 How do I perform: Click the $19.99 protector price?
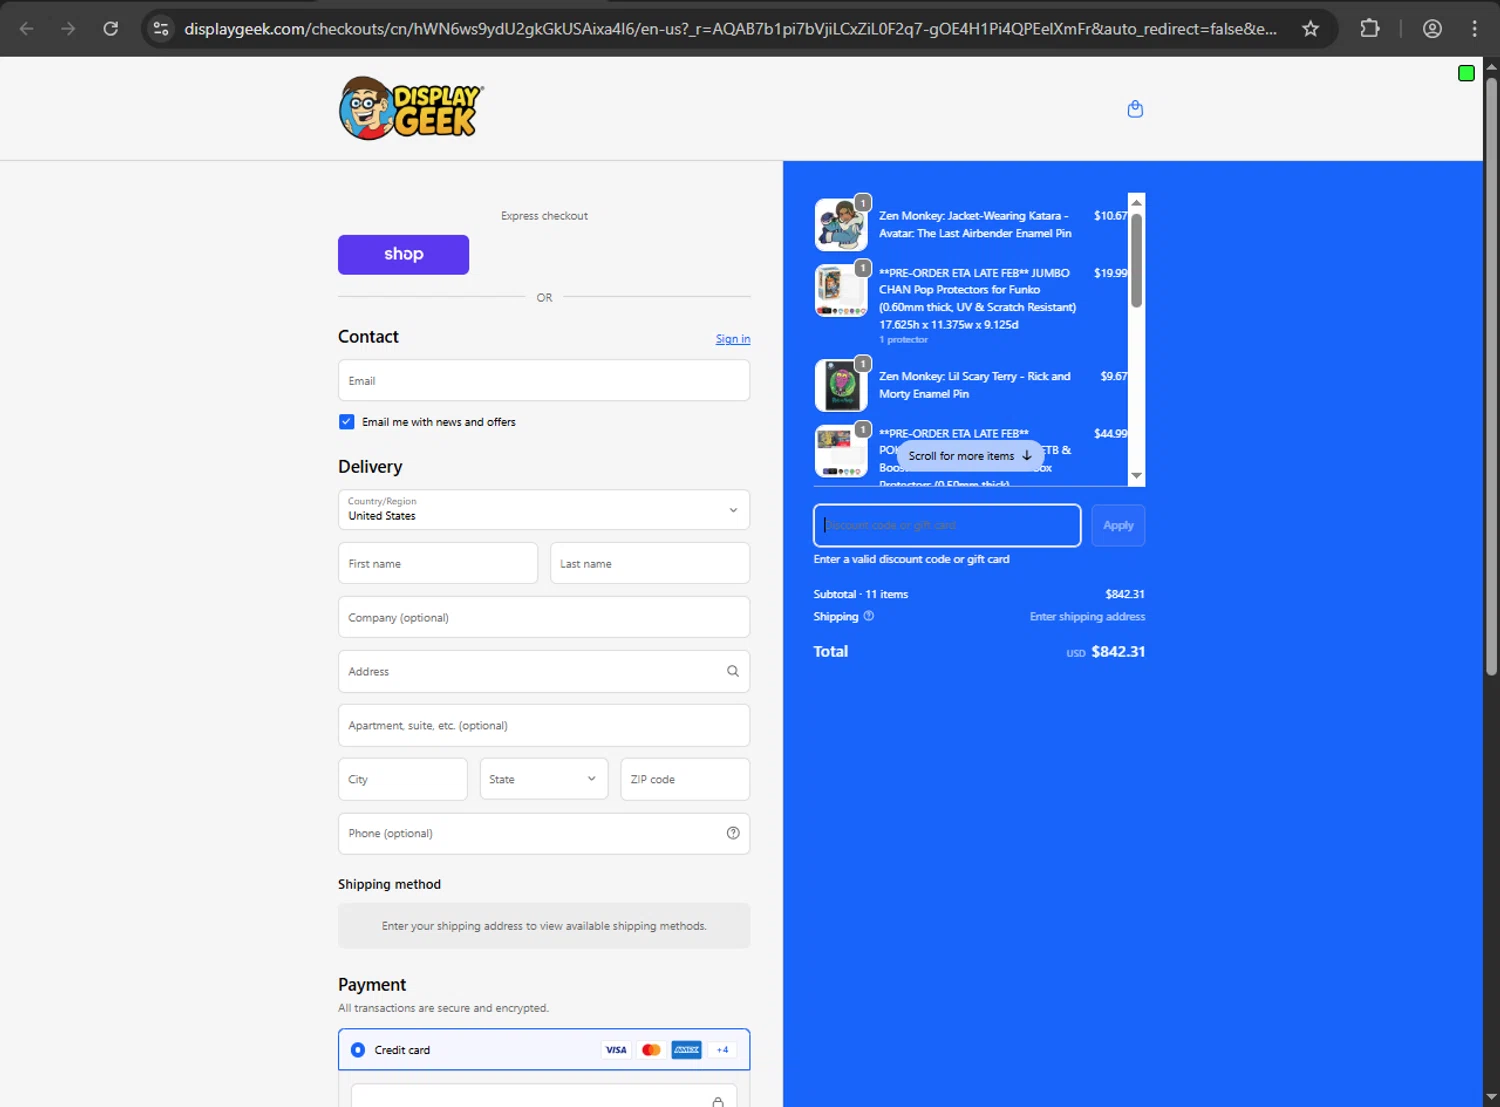tap(1110, 273)
